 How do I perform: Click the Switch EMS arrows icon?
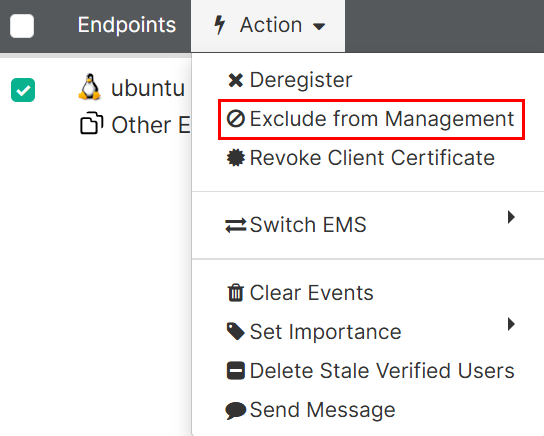coord(236,225)
